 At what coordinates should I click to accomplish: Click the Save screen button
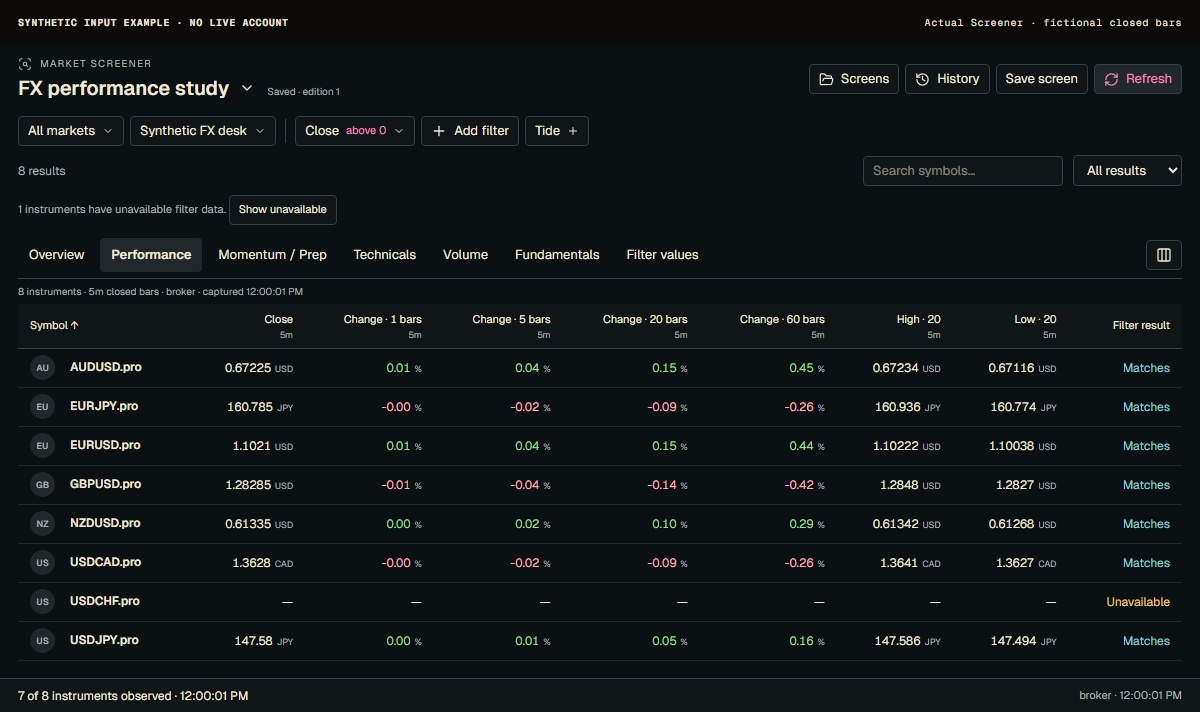1042,79
